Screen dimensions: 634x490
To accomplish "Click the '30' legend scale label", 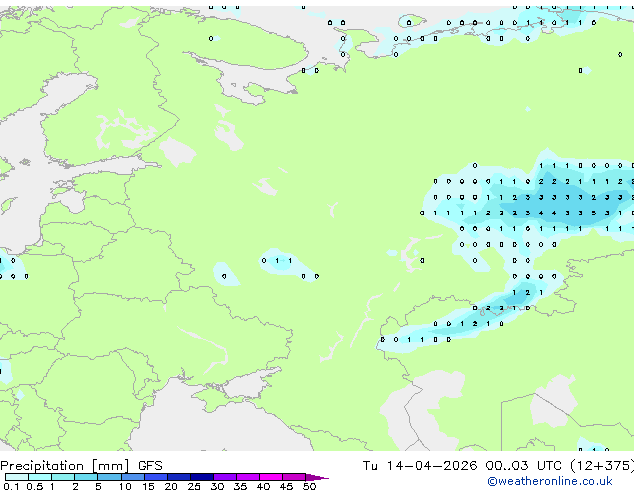I will tap(217, 486).
